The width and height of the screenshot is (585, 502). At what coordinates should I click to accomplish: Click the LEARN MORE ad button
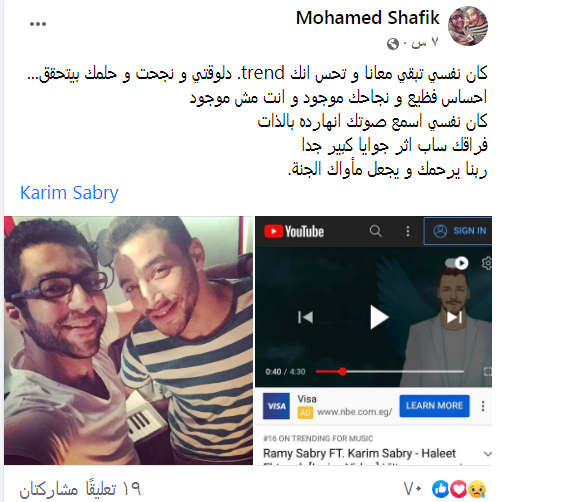click(x=434, y=406)
